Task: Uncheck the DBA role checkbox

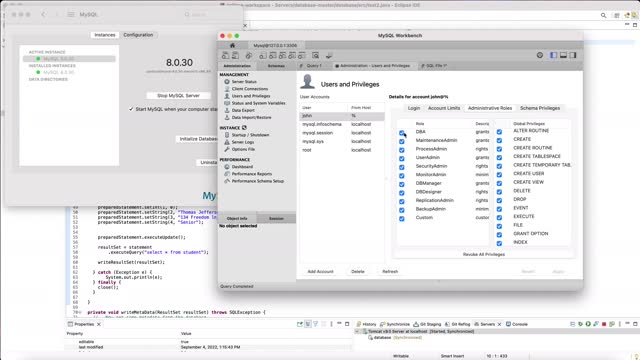Action: point(402,133)
